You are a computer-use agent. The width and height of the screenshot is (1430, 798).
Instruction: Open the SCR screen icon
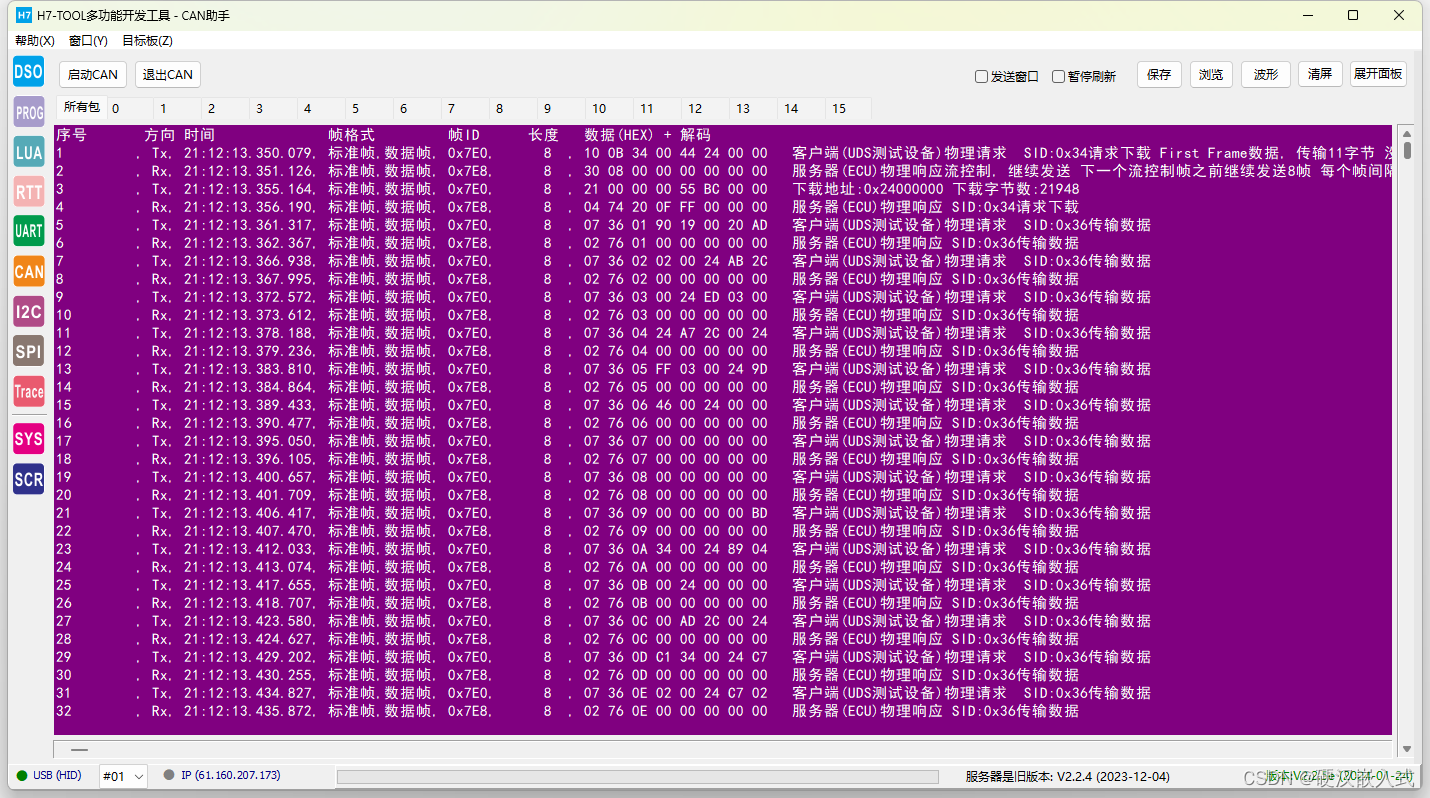point(29,479)
